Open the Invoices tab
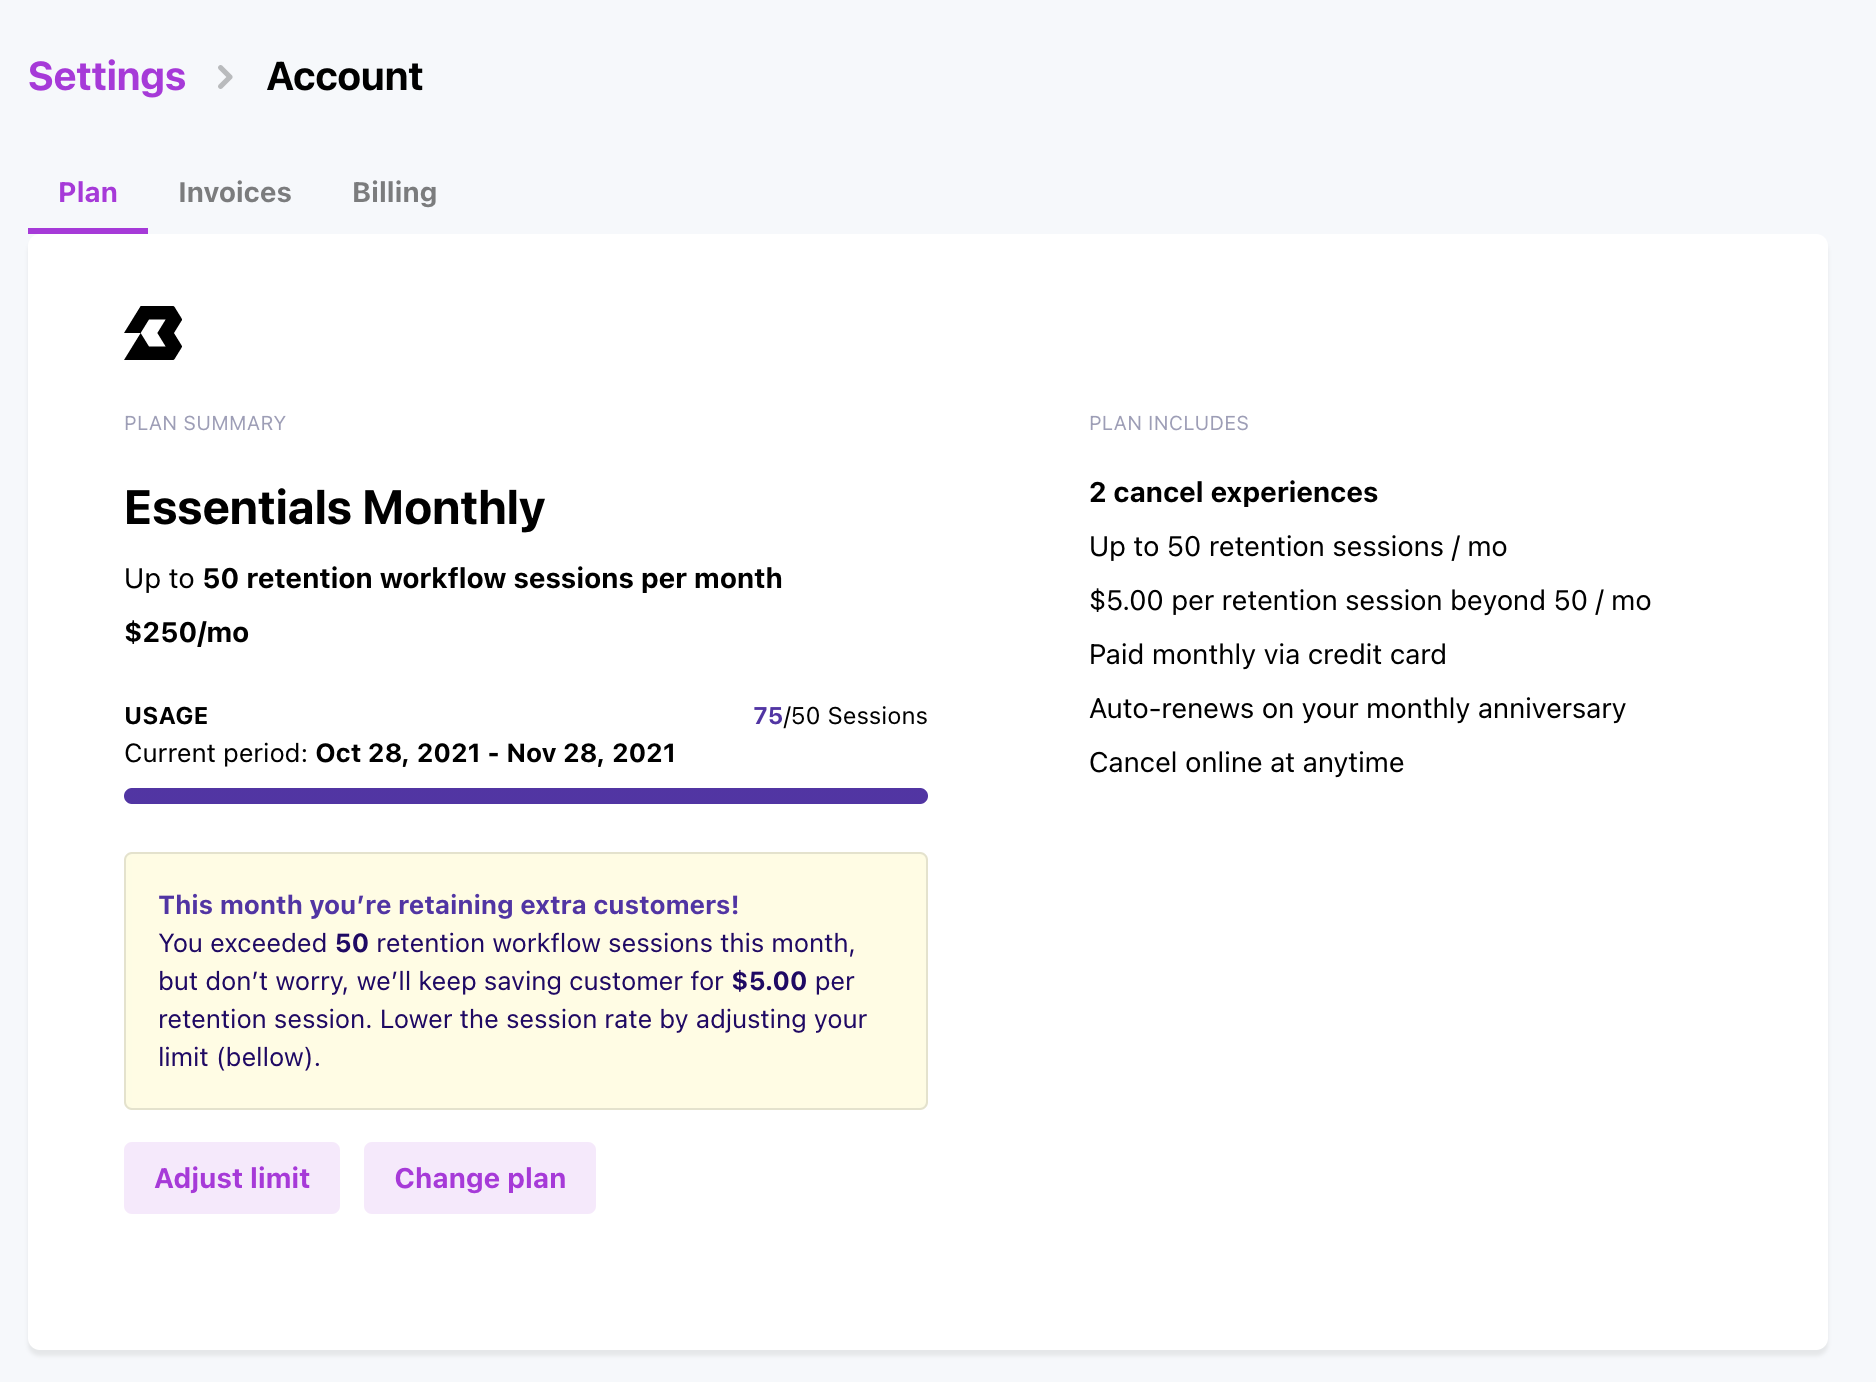This screenshot has width=1876, height=1382. [235, 192]
